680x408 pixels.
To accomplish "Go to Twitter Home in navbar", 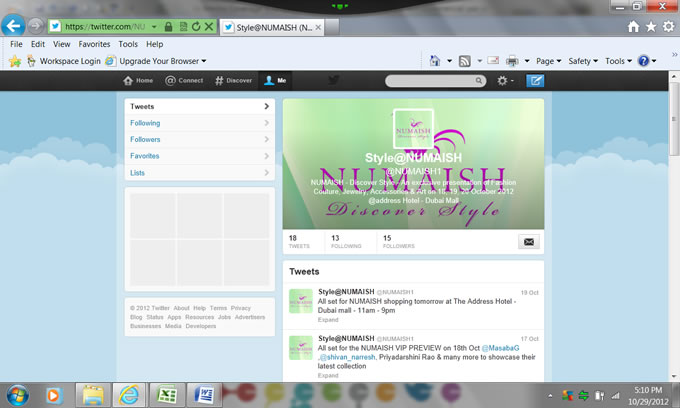I will tap(138, 81).
